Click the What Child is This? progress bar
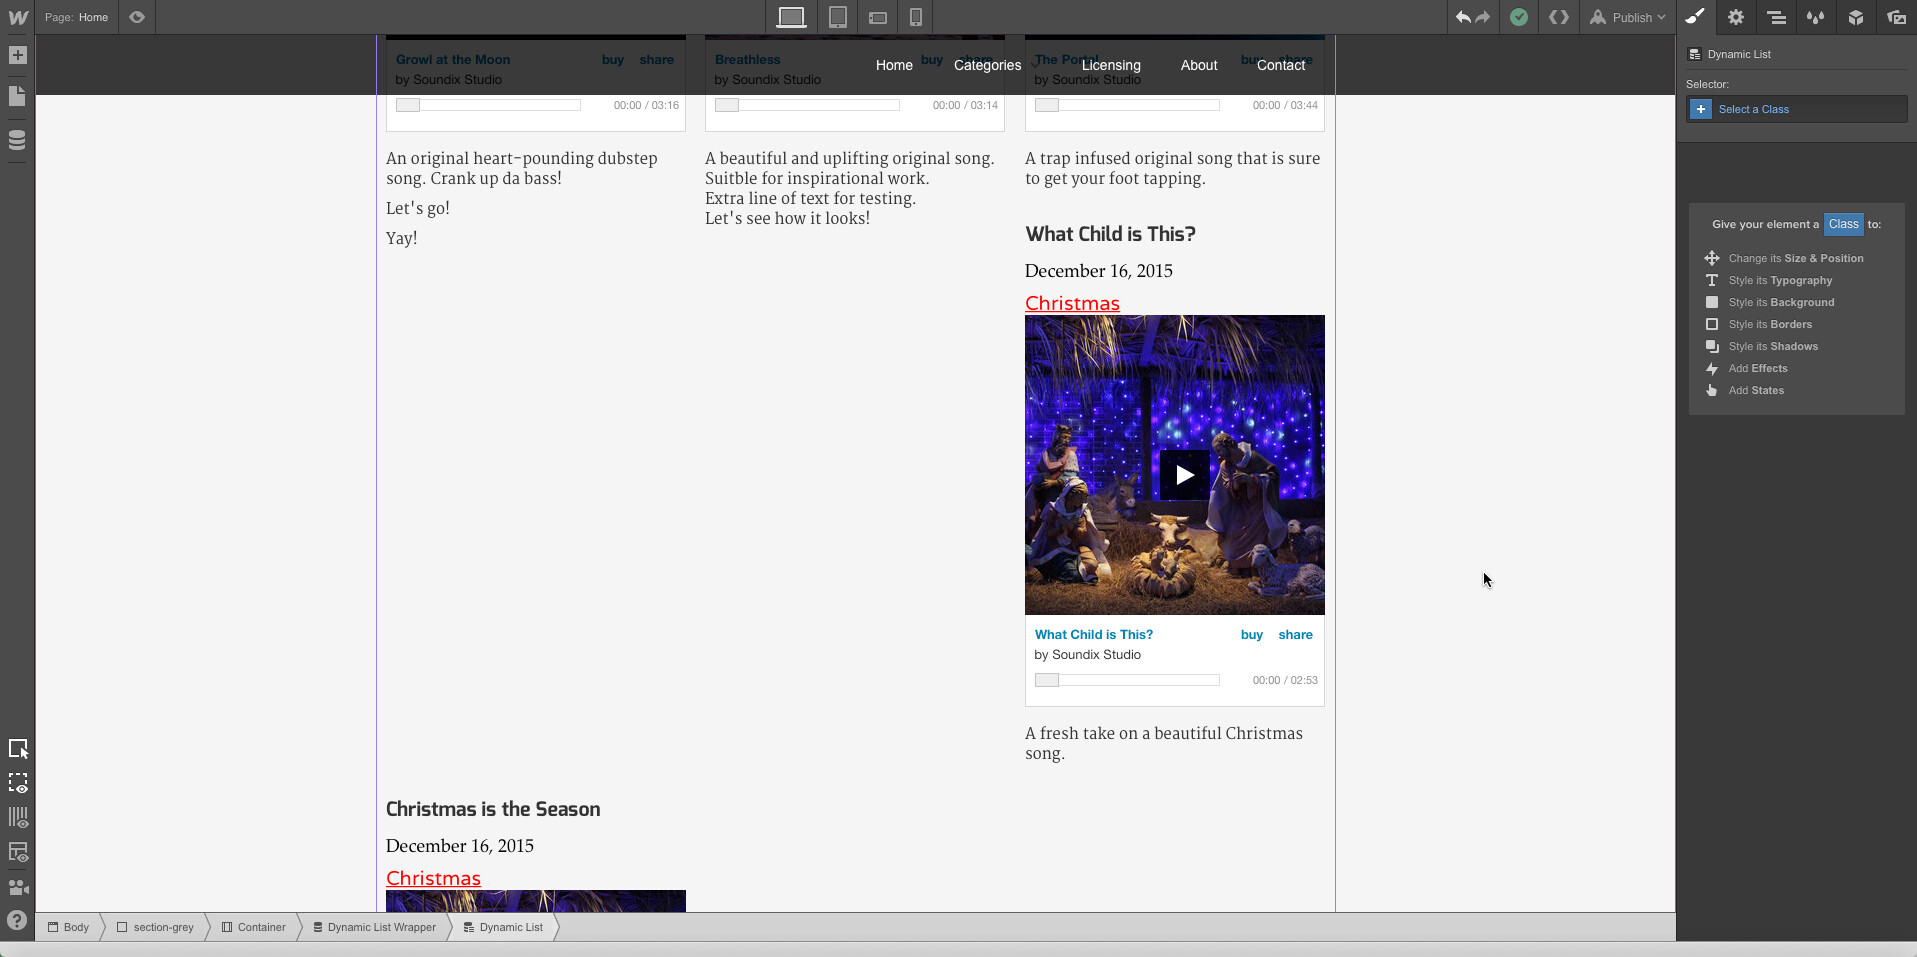 tap(1127, 680)
